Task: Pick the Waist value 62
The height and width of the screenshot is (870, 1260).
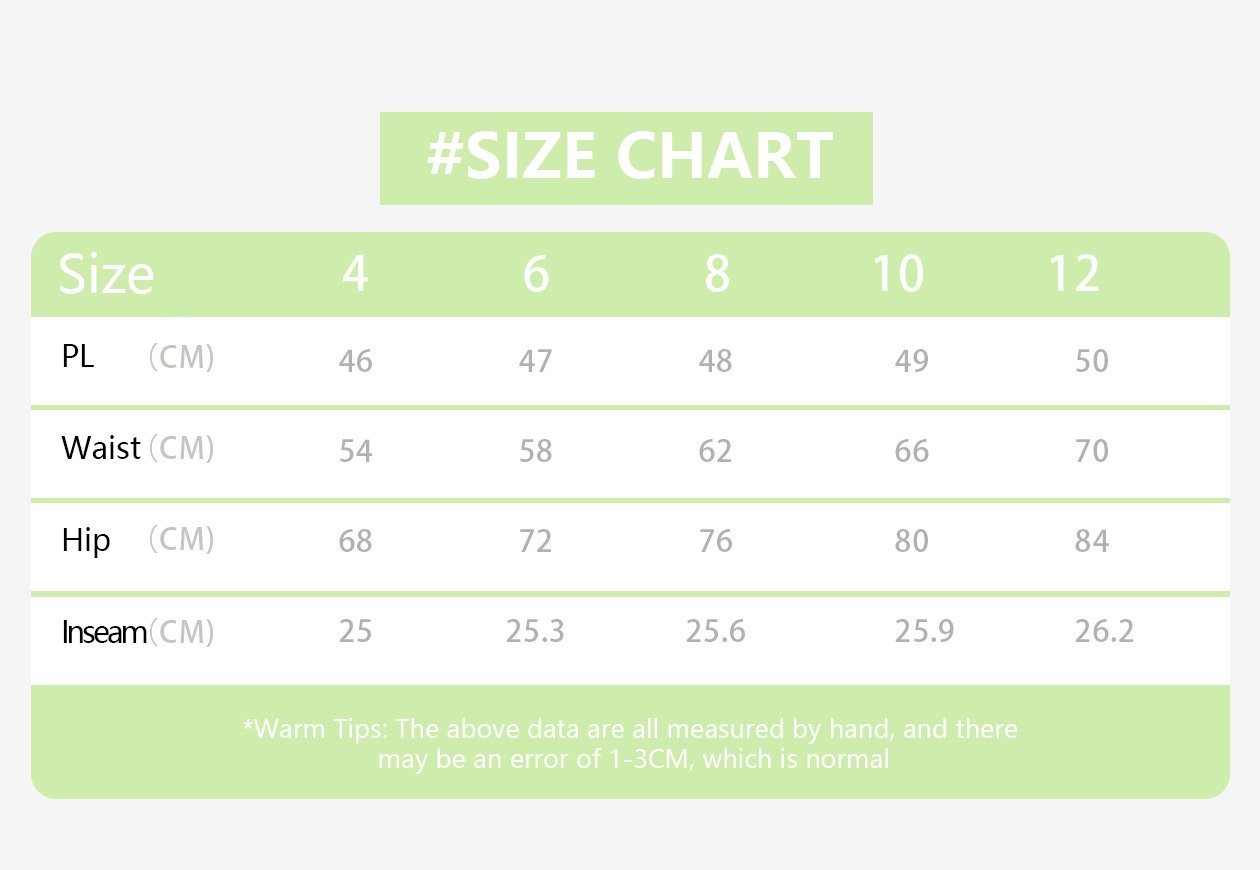Action: click(715, 451)
